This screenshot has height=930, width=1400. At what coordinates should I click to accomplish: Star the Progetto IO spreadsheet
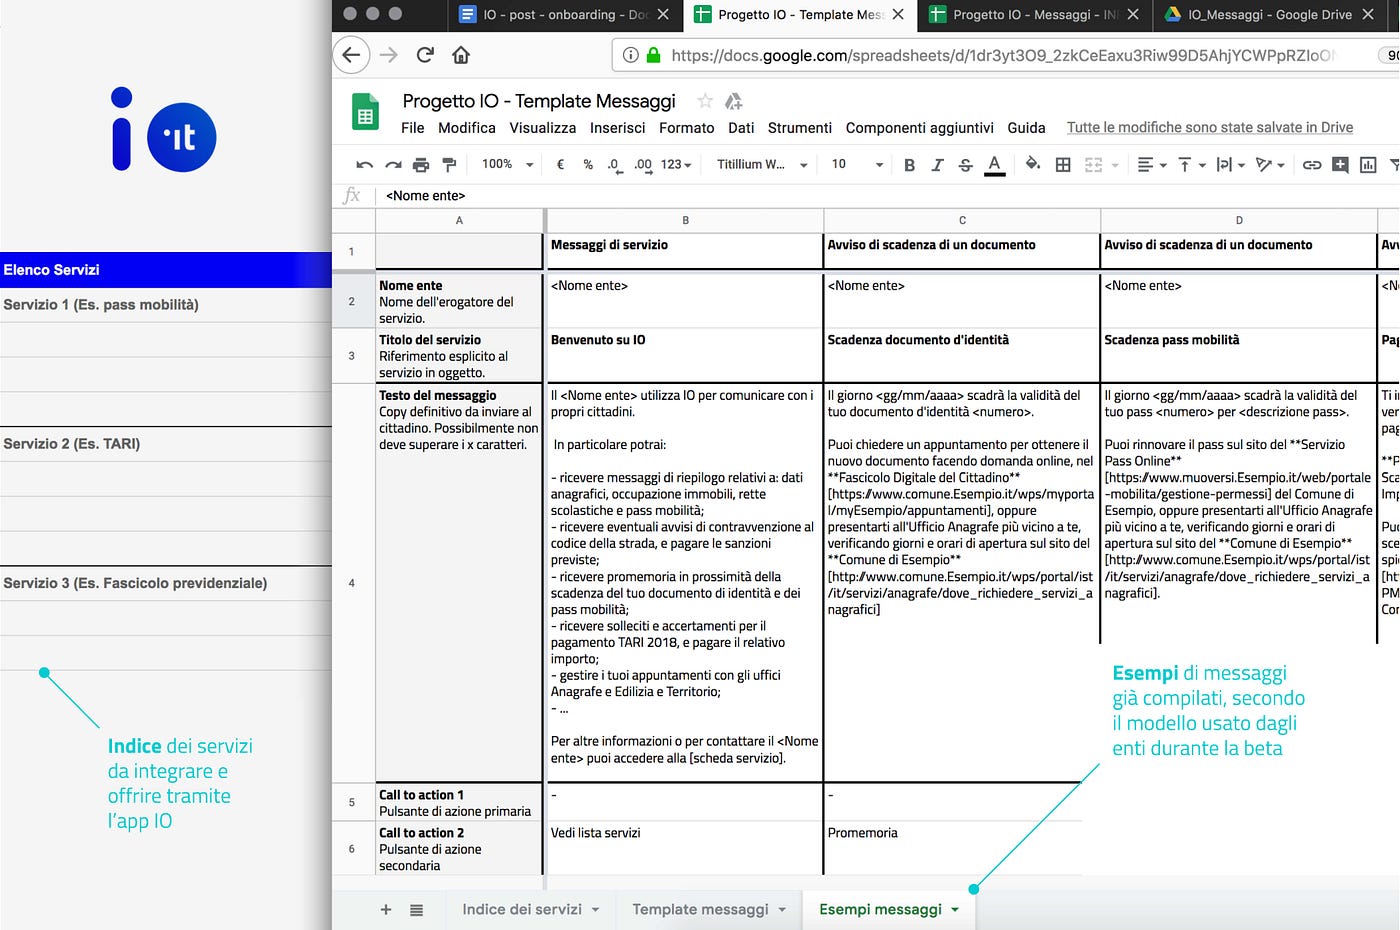pos(705,101)
